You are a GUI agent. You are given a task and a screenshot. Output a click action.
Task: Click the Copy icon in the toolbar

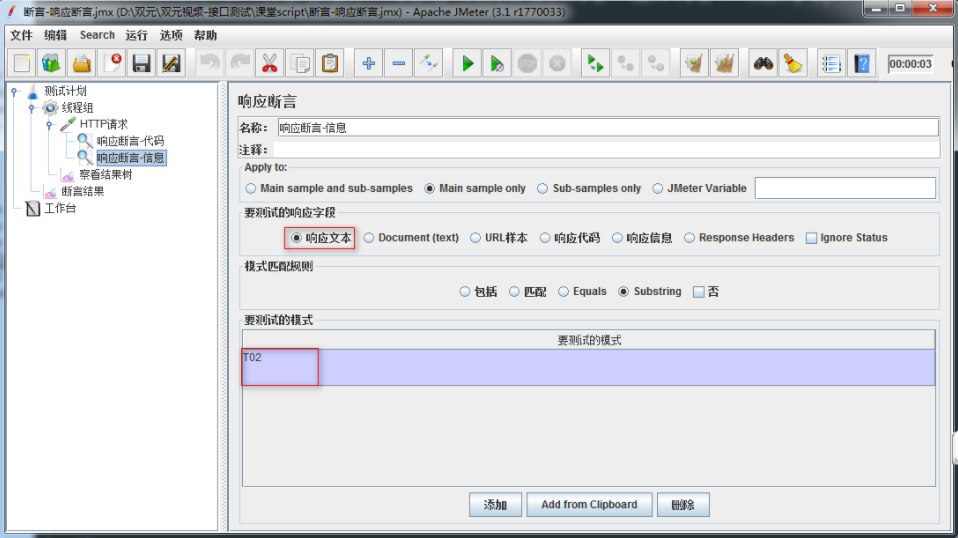[300, 64]
